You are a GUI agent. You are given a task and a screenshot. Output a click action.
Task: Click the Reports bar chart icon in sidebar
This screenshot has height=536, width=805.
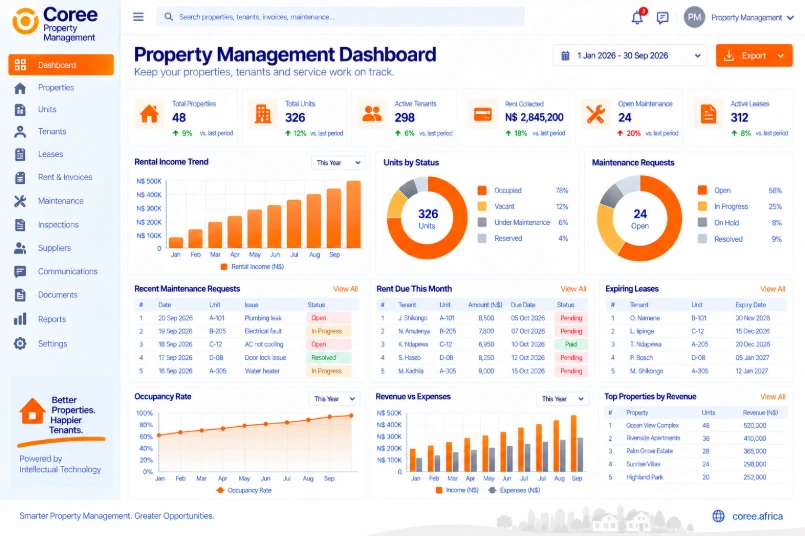20,319
